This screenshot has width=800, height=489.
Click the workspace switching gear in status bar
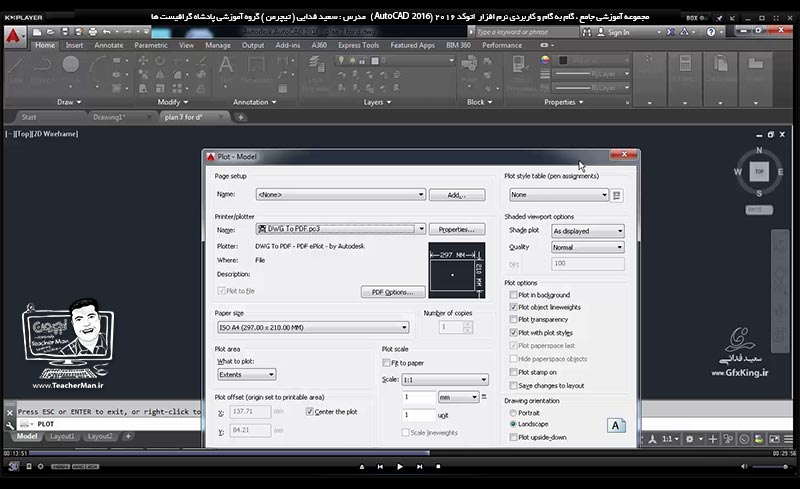tap(689, 439)
